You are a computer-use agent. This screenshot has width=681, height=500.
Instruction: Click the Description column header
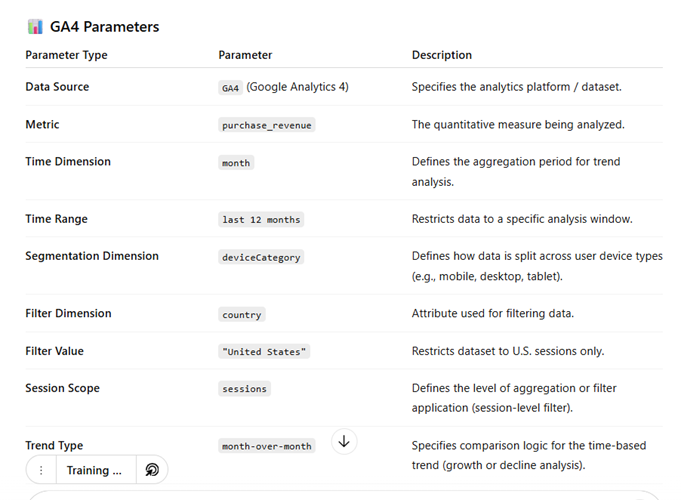click(x=442, y=55)
